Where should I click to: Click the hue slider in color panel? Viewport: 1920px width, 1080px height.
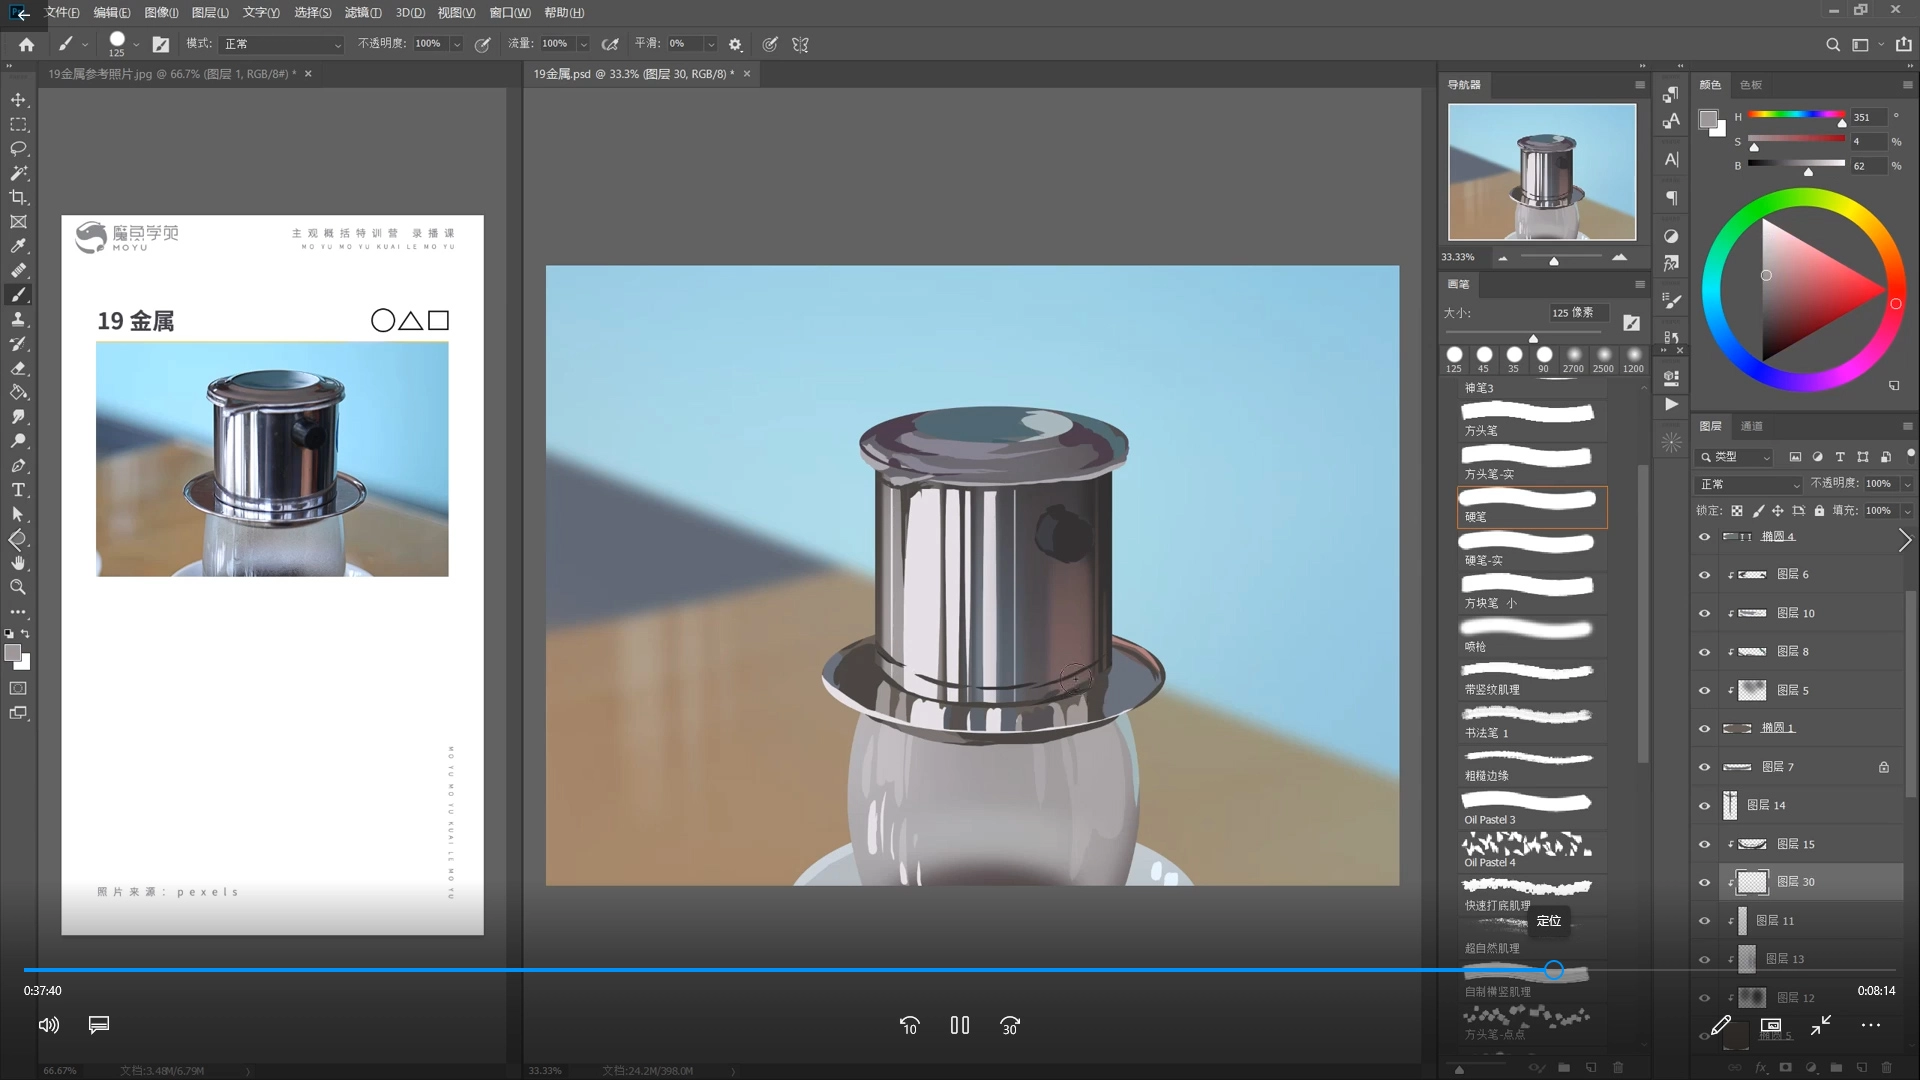(1796, 115)
